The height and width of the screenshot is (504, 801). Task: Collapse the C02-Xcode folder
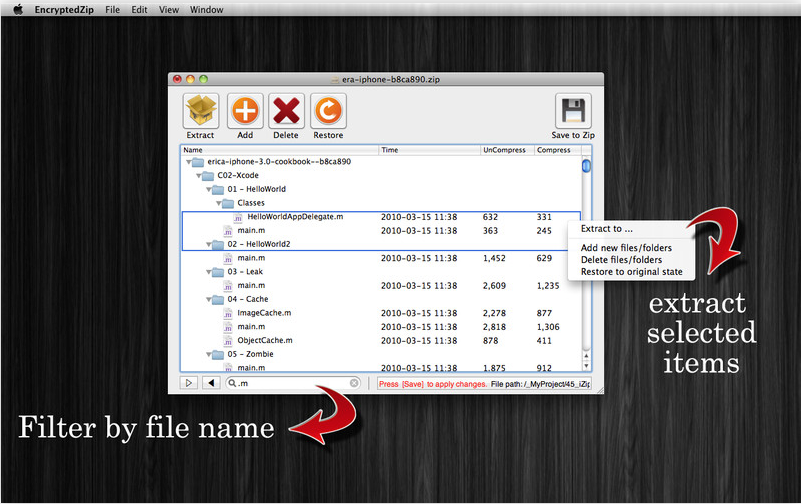click(199, 176)
